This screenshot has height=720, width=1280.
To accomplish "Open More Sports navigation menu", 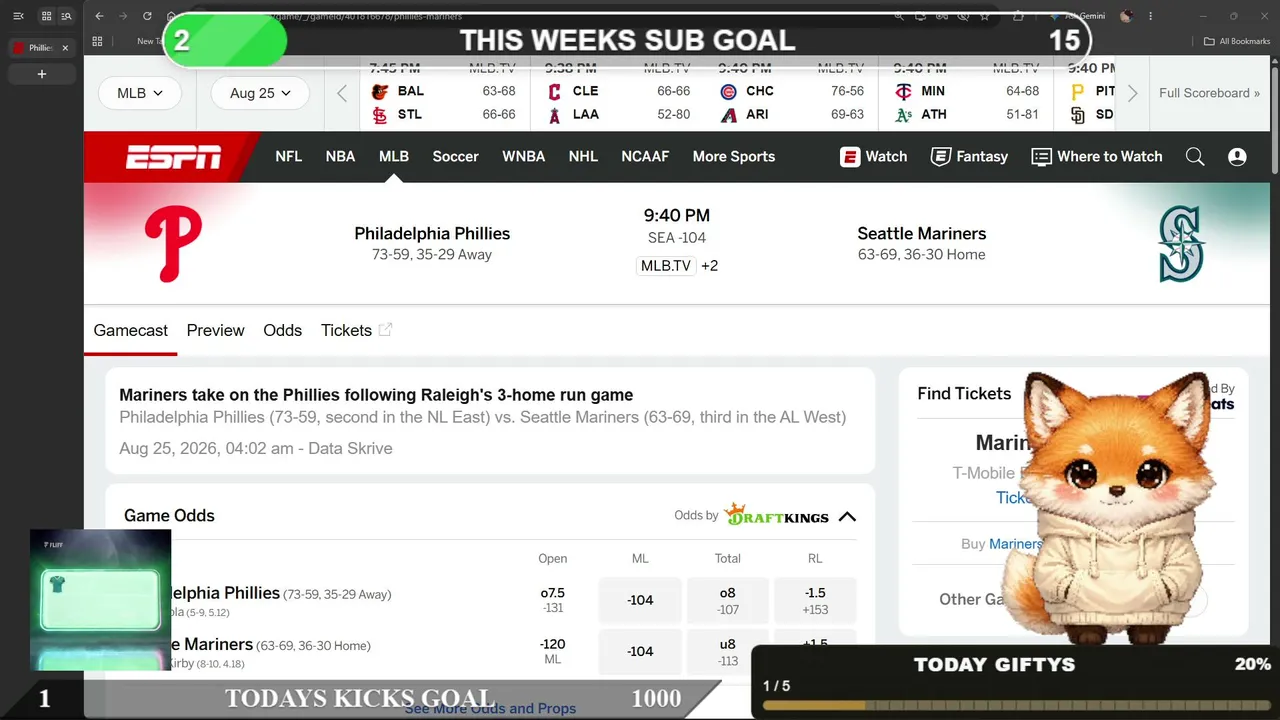I will pos(734,156).
